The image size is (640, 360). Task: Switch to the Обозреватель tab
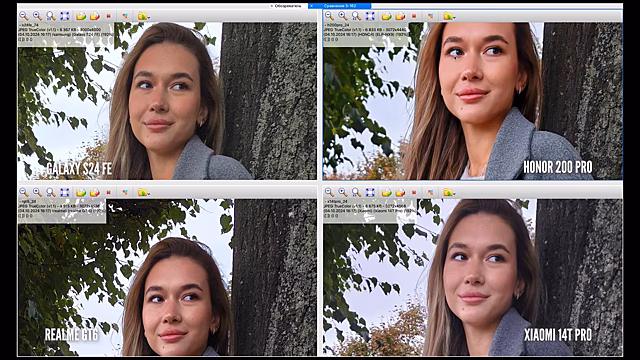[x=288, y=6]
